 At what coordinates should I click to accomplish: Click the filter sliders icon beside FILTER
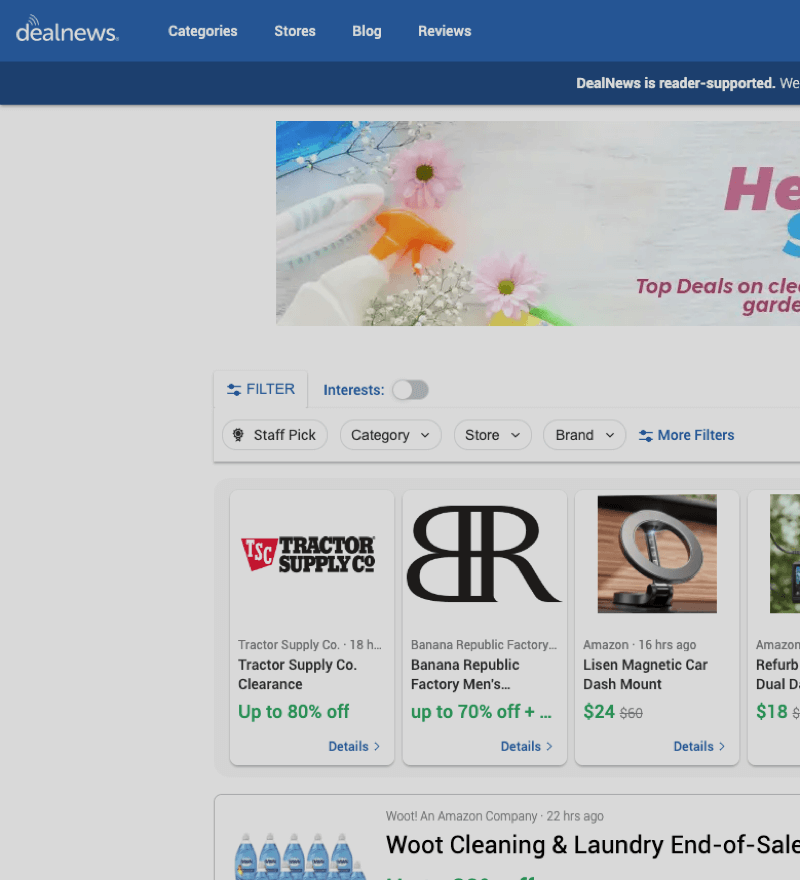(x=234, y=390)
